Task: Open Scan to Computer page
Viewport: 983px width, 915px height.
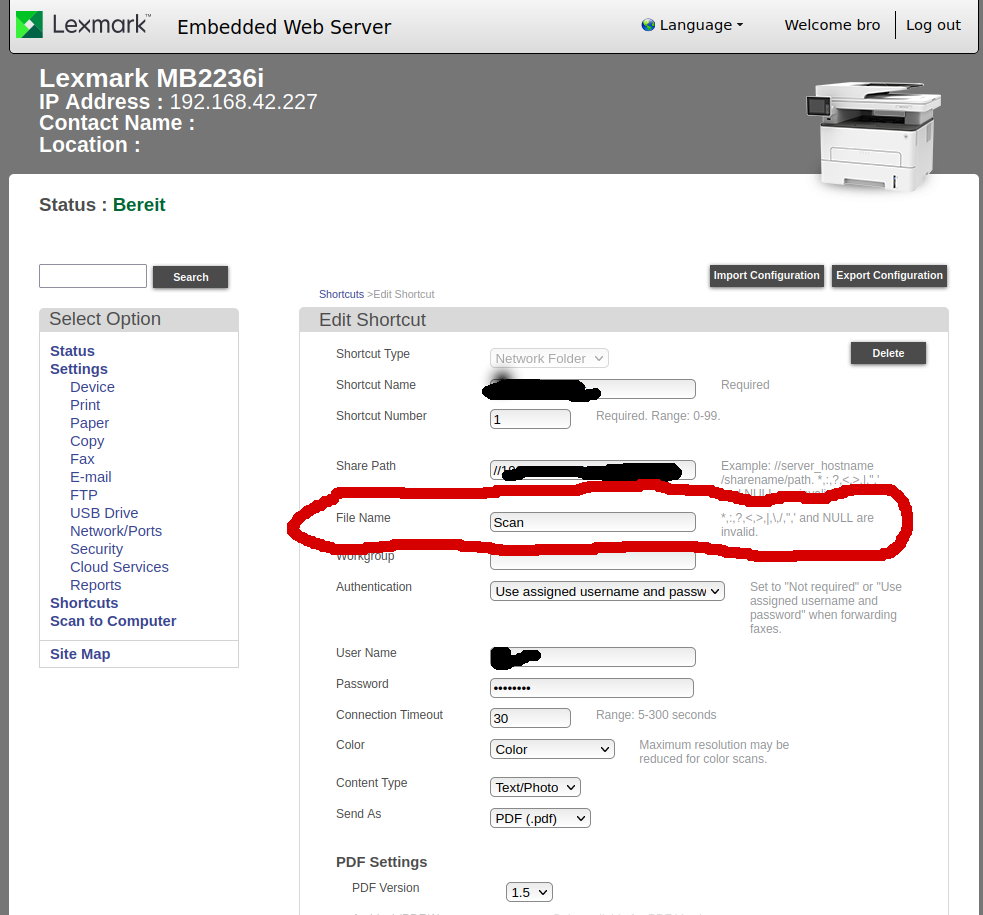Action: [113, 621]
